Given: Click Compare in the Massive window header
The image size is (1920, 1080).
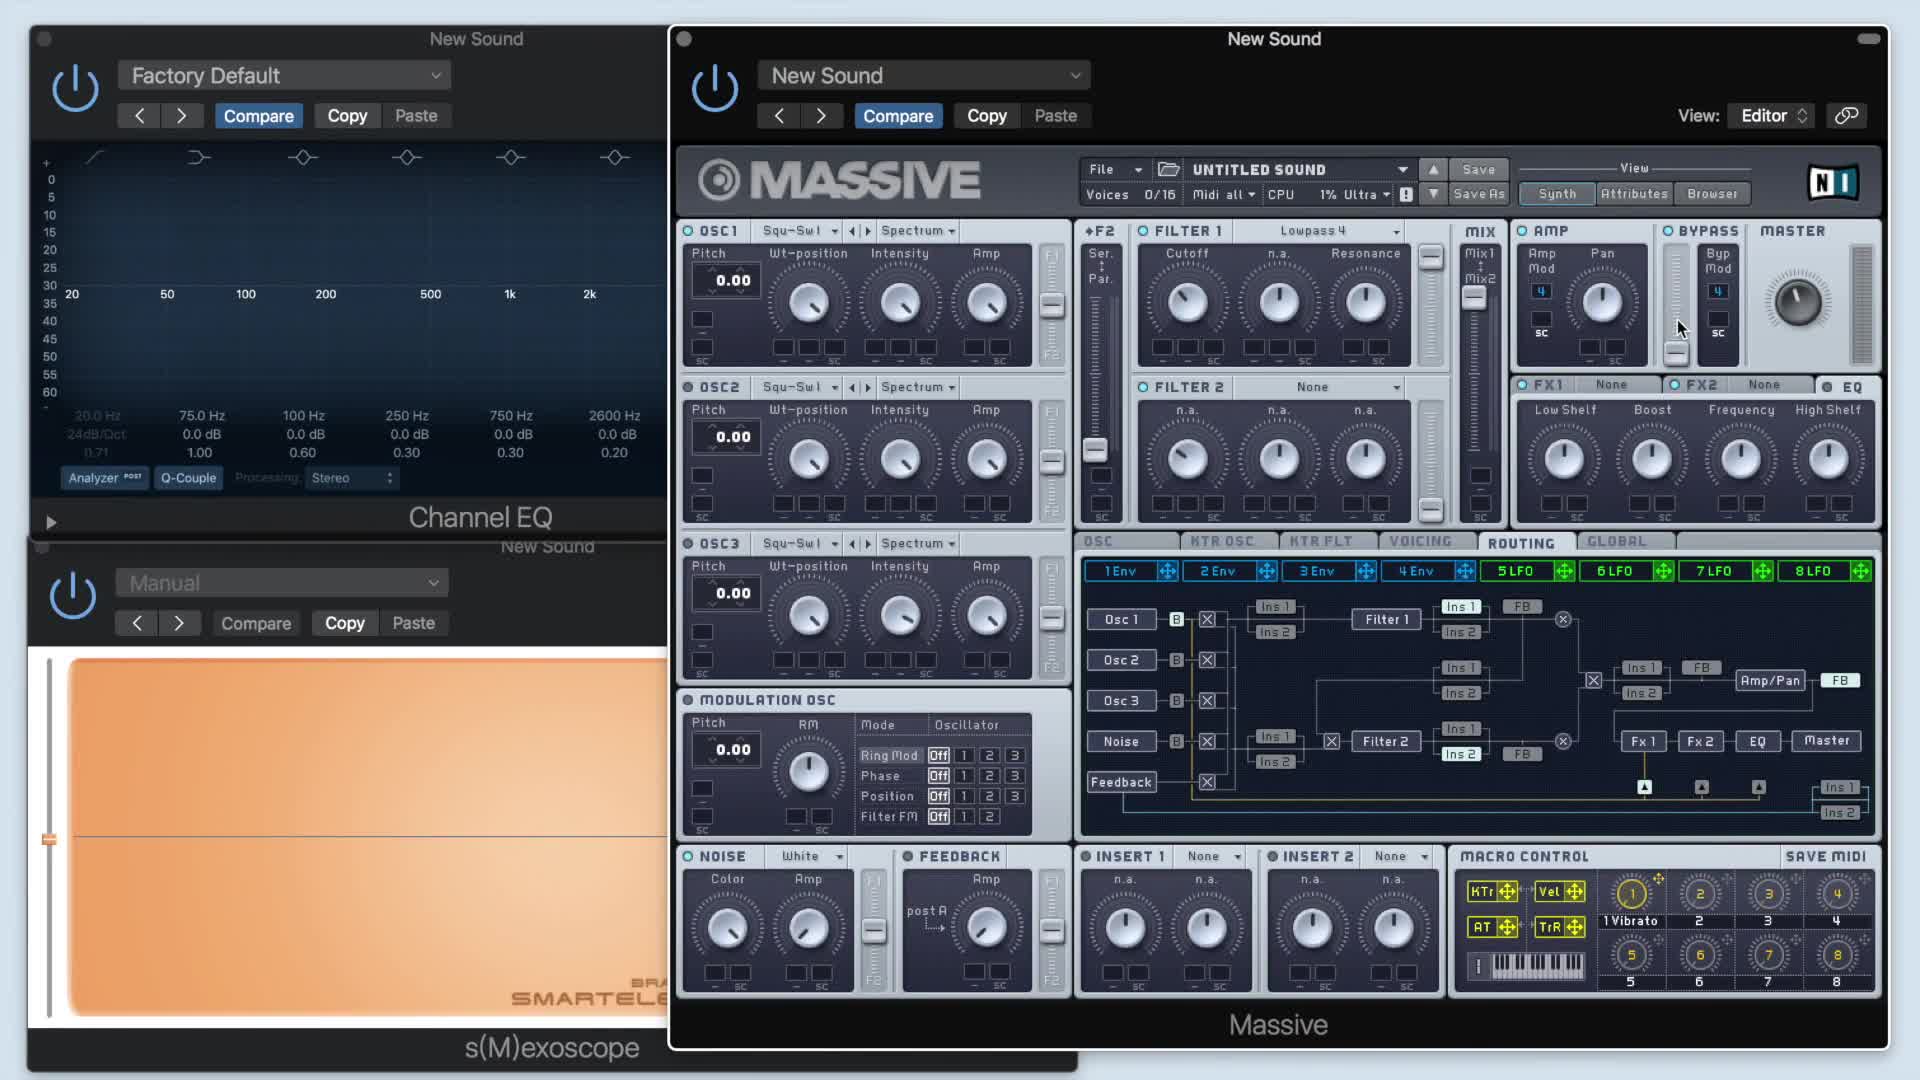Looking at the screenshot, I should [897, 116].
